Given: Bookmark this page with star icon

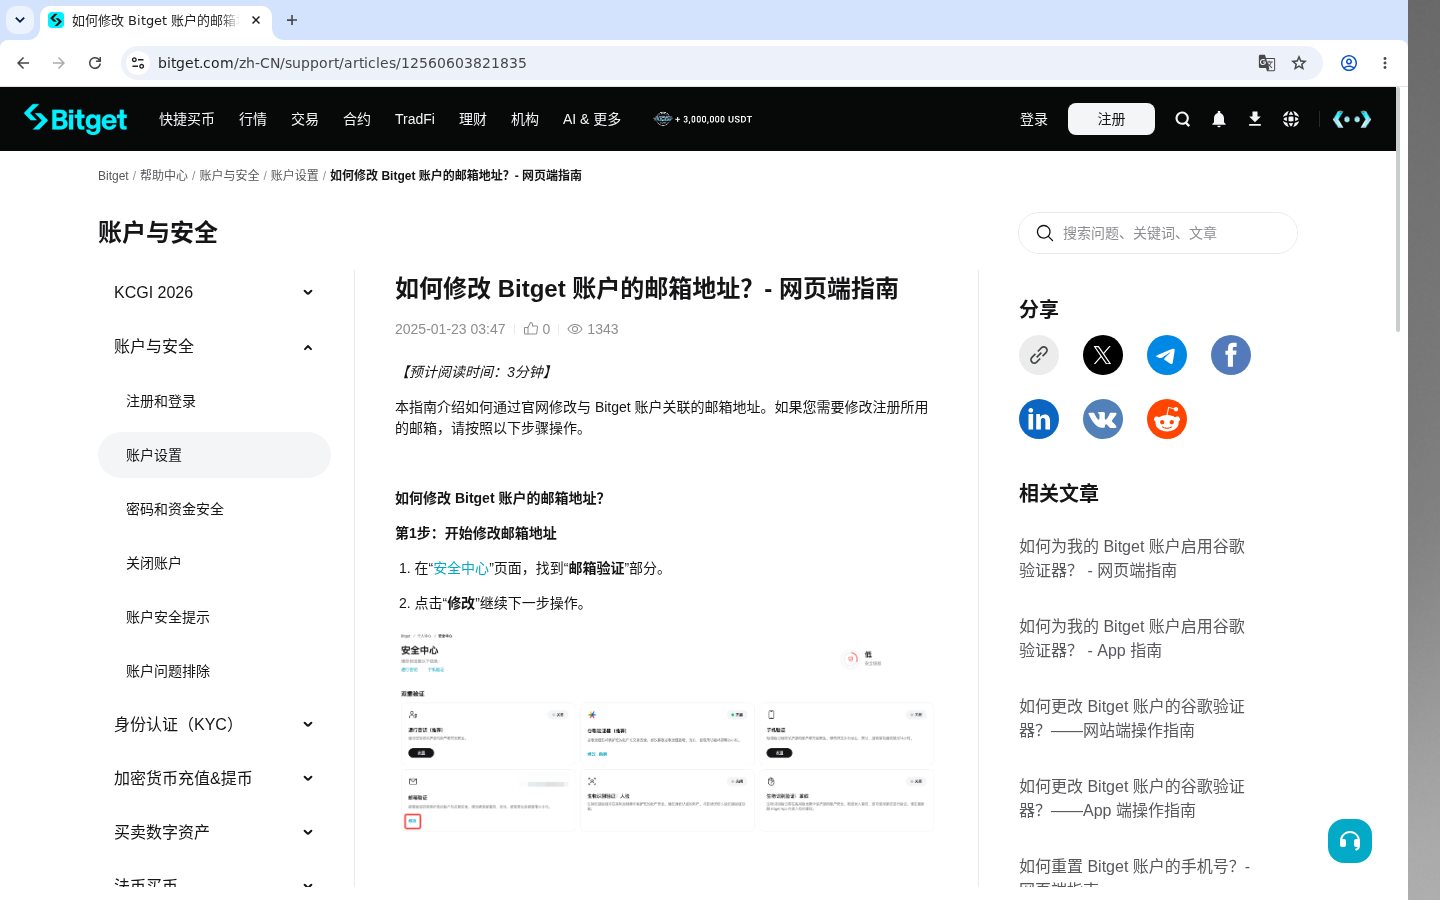Looking at the screenshot, I should click(1299, 63).
